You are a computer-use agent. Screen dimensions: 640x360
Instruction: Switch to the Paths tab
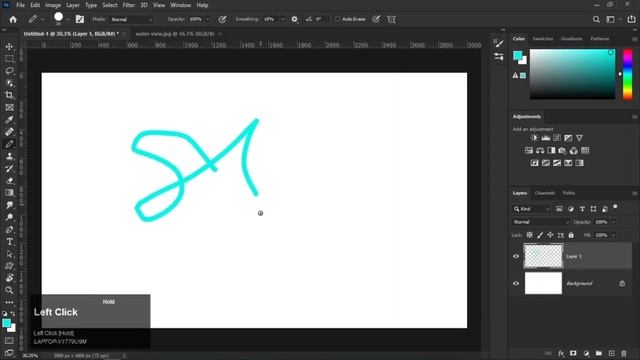coord(569,193)
